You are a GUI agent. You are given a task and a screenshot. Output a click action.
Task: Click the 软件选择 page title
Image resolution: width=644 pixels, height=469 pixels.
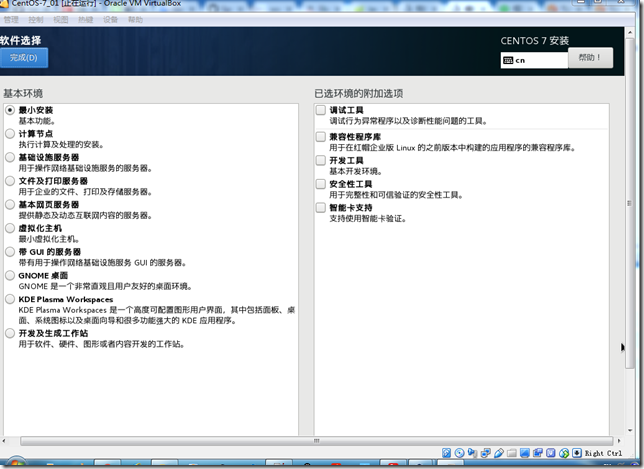pos(21,40)
